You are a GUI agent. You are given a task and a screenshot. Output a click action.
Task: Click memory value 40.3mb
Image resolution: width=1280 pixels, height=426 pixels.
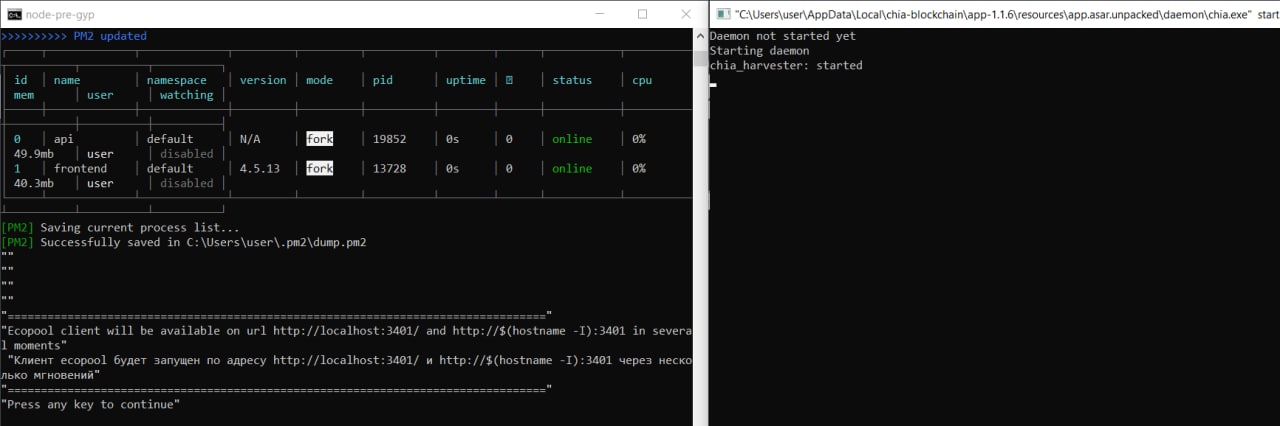[x=34, y=183]
